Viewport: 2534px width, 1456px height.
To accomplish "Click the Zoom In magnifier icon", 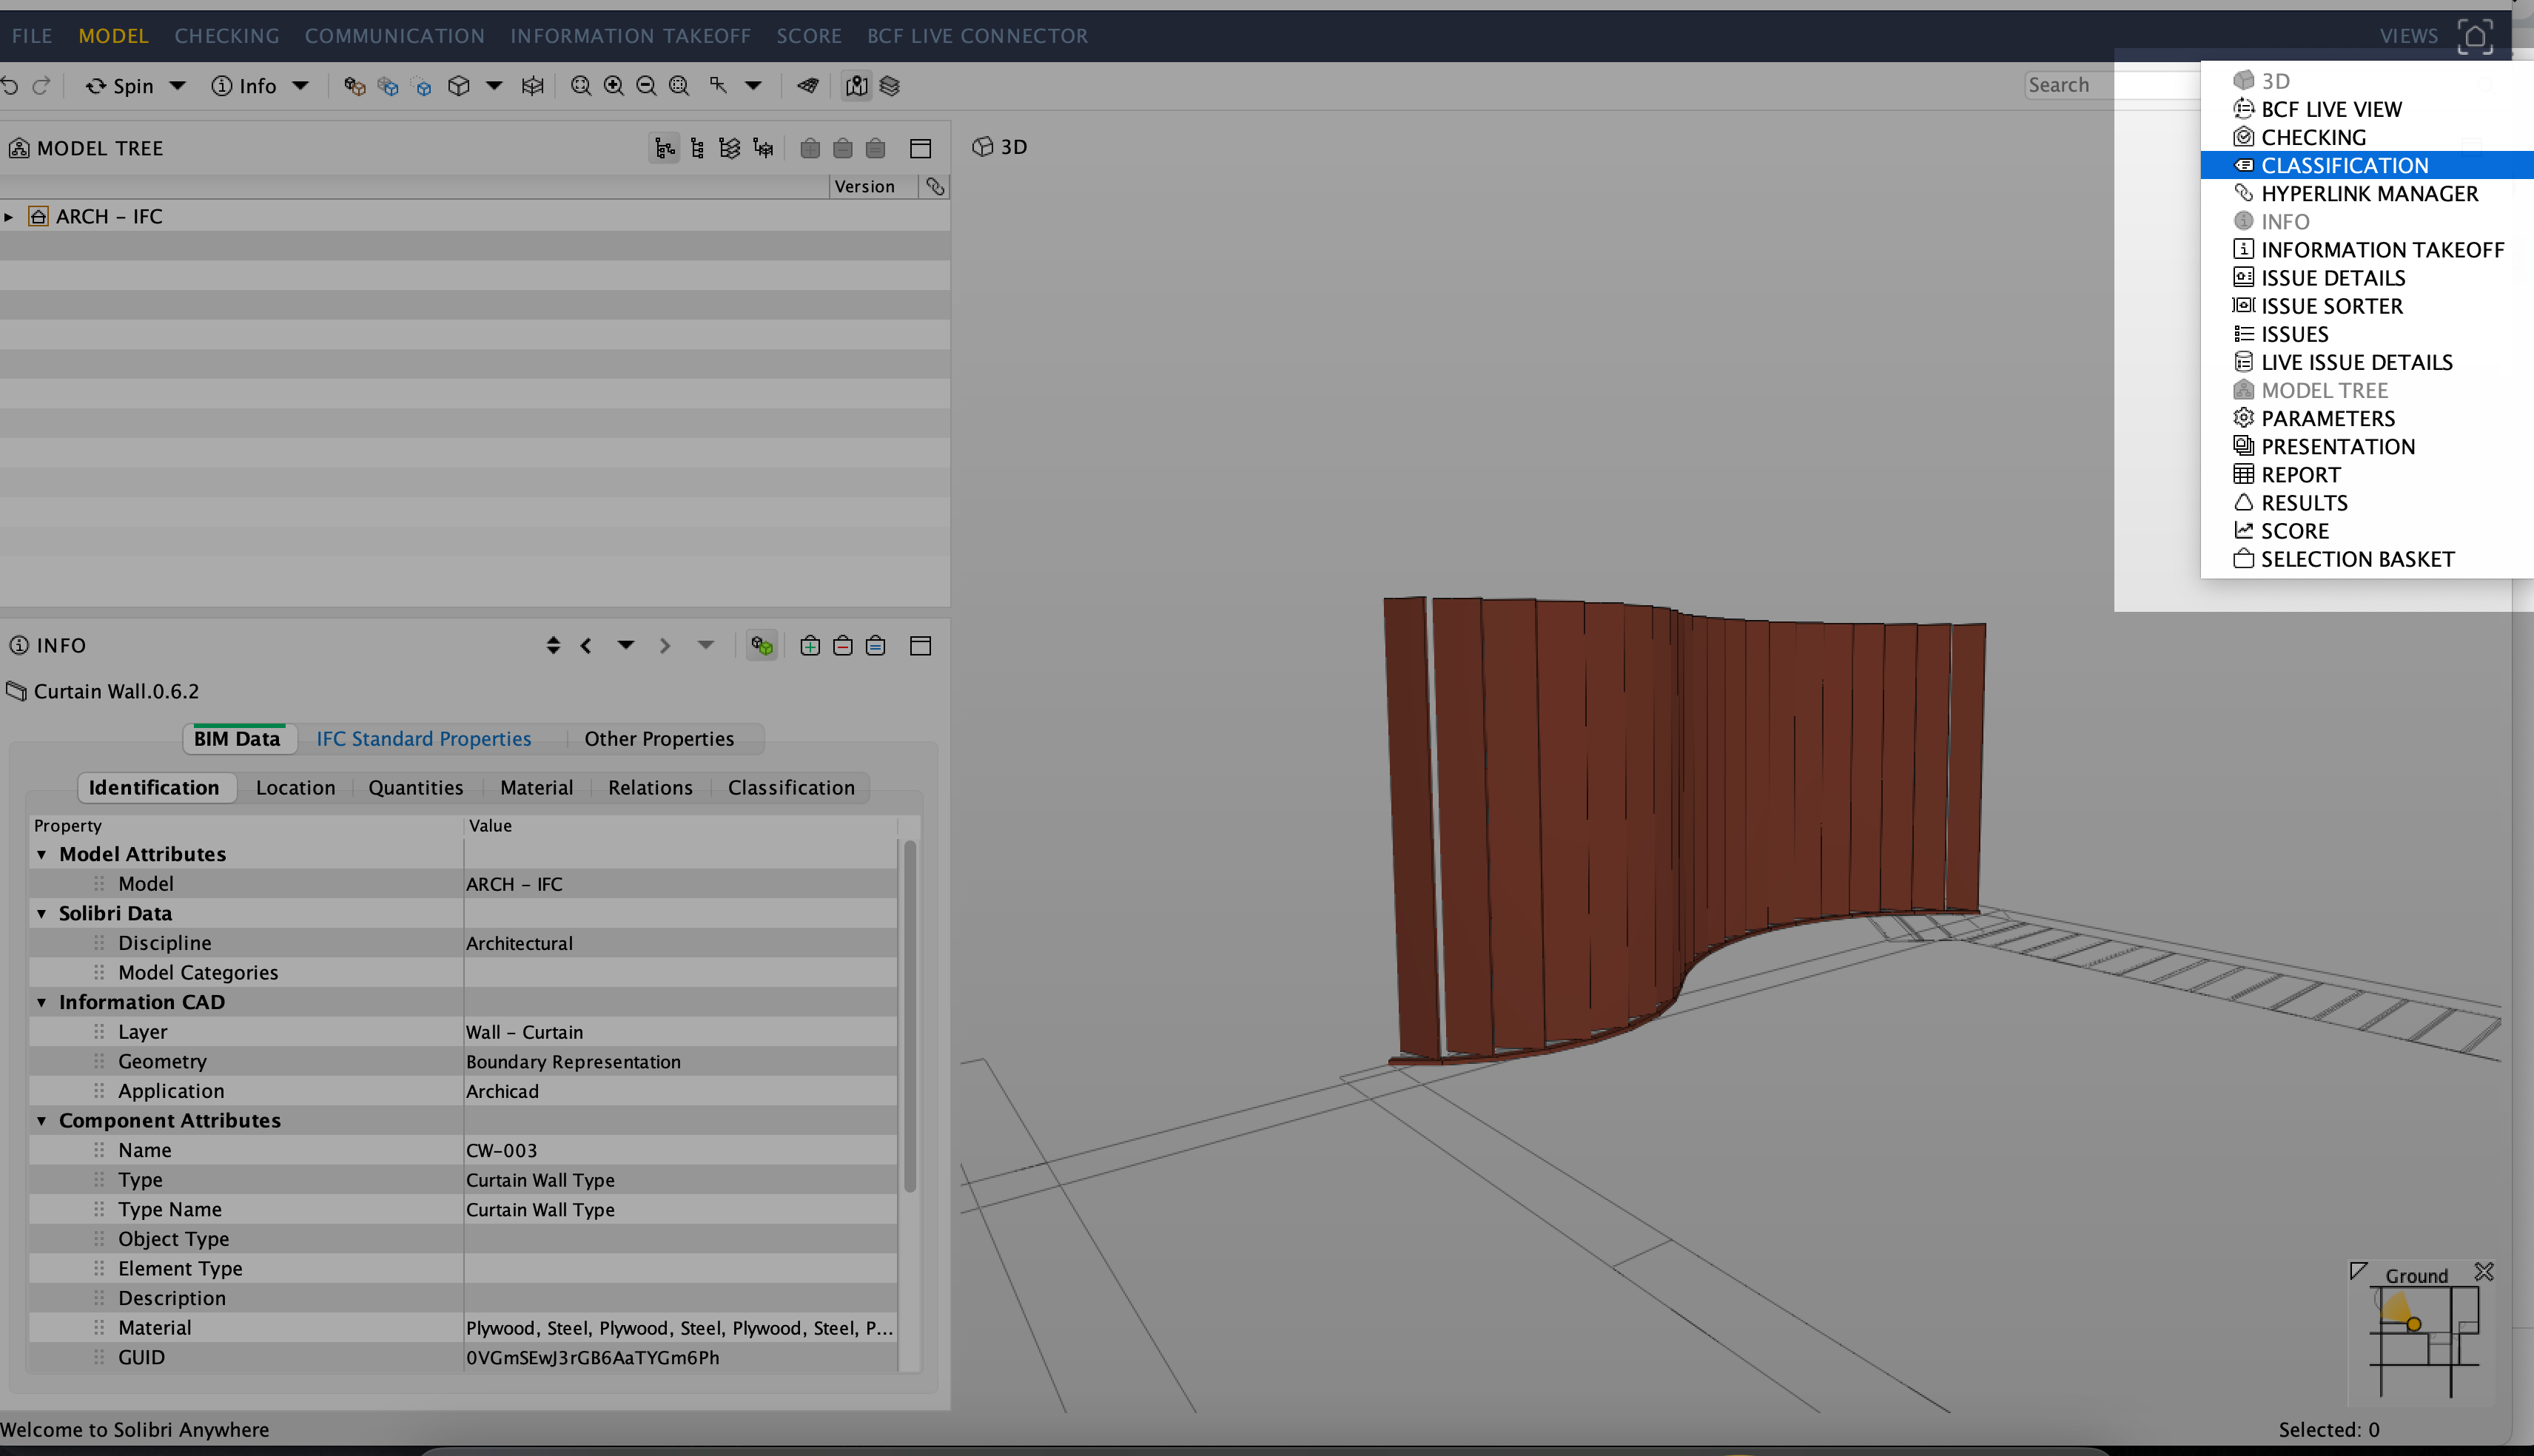I will coord(613,86).
